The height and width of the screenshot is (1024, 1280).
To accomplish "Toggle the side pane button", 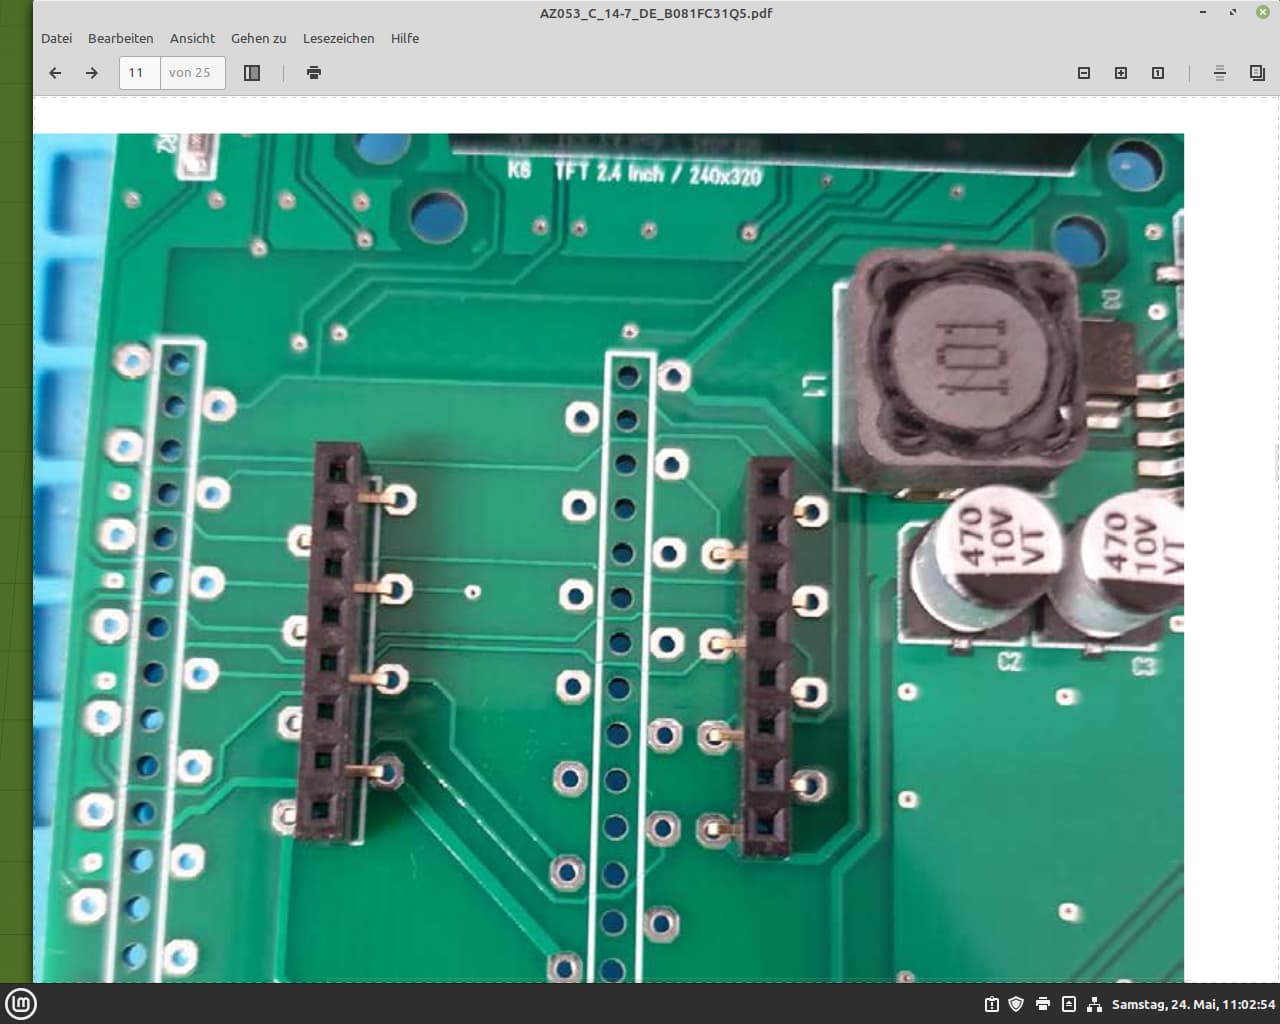I will [x=252, y=73].
